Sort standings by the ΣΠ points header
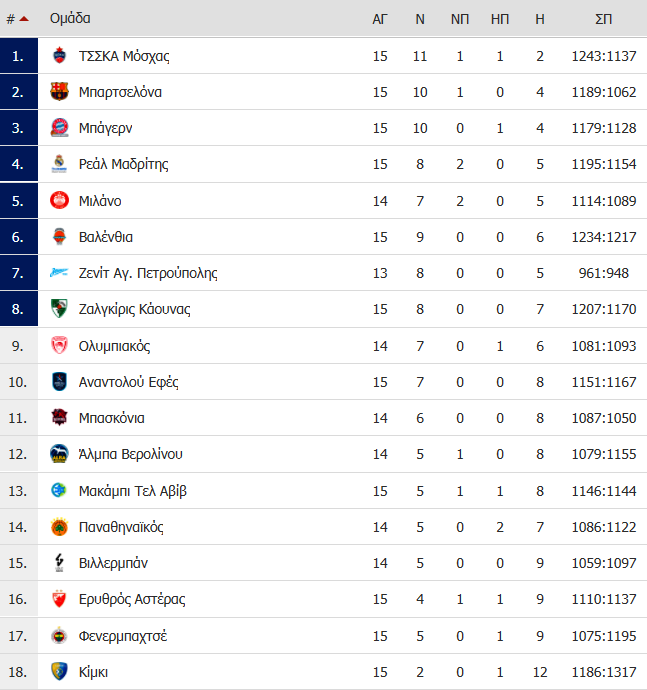Screen dimensions: 647x690 point(603,19)
